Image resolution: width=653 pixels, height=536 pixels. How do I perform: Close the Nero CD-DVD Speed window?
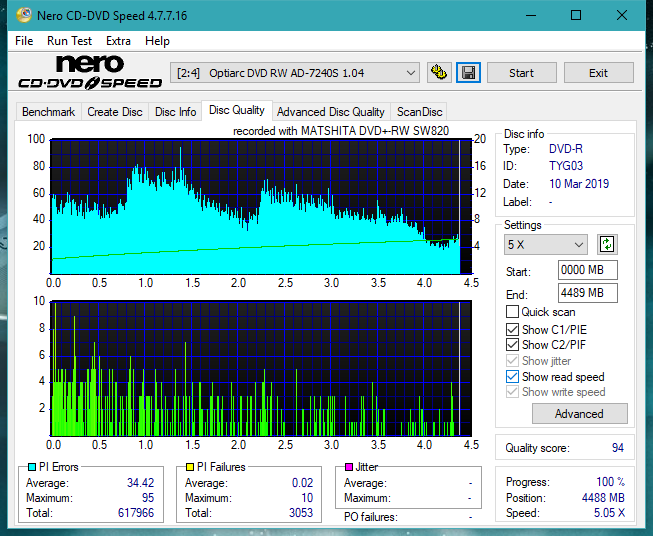tap(622, 15)
